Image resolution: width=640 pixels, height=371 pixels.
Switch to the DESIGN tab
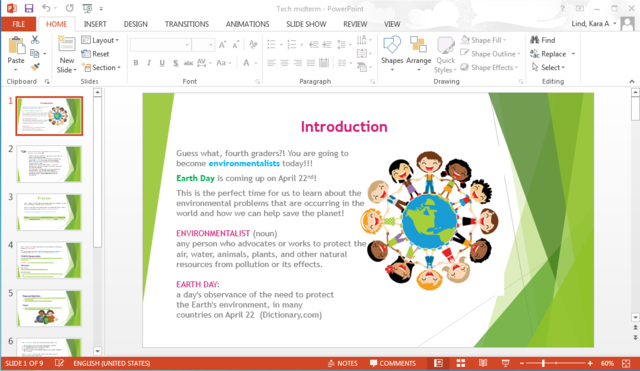136,24
